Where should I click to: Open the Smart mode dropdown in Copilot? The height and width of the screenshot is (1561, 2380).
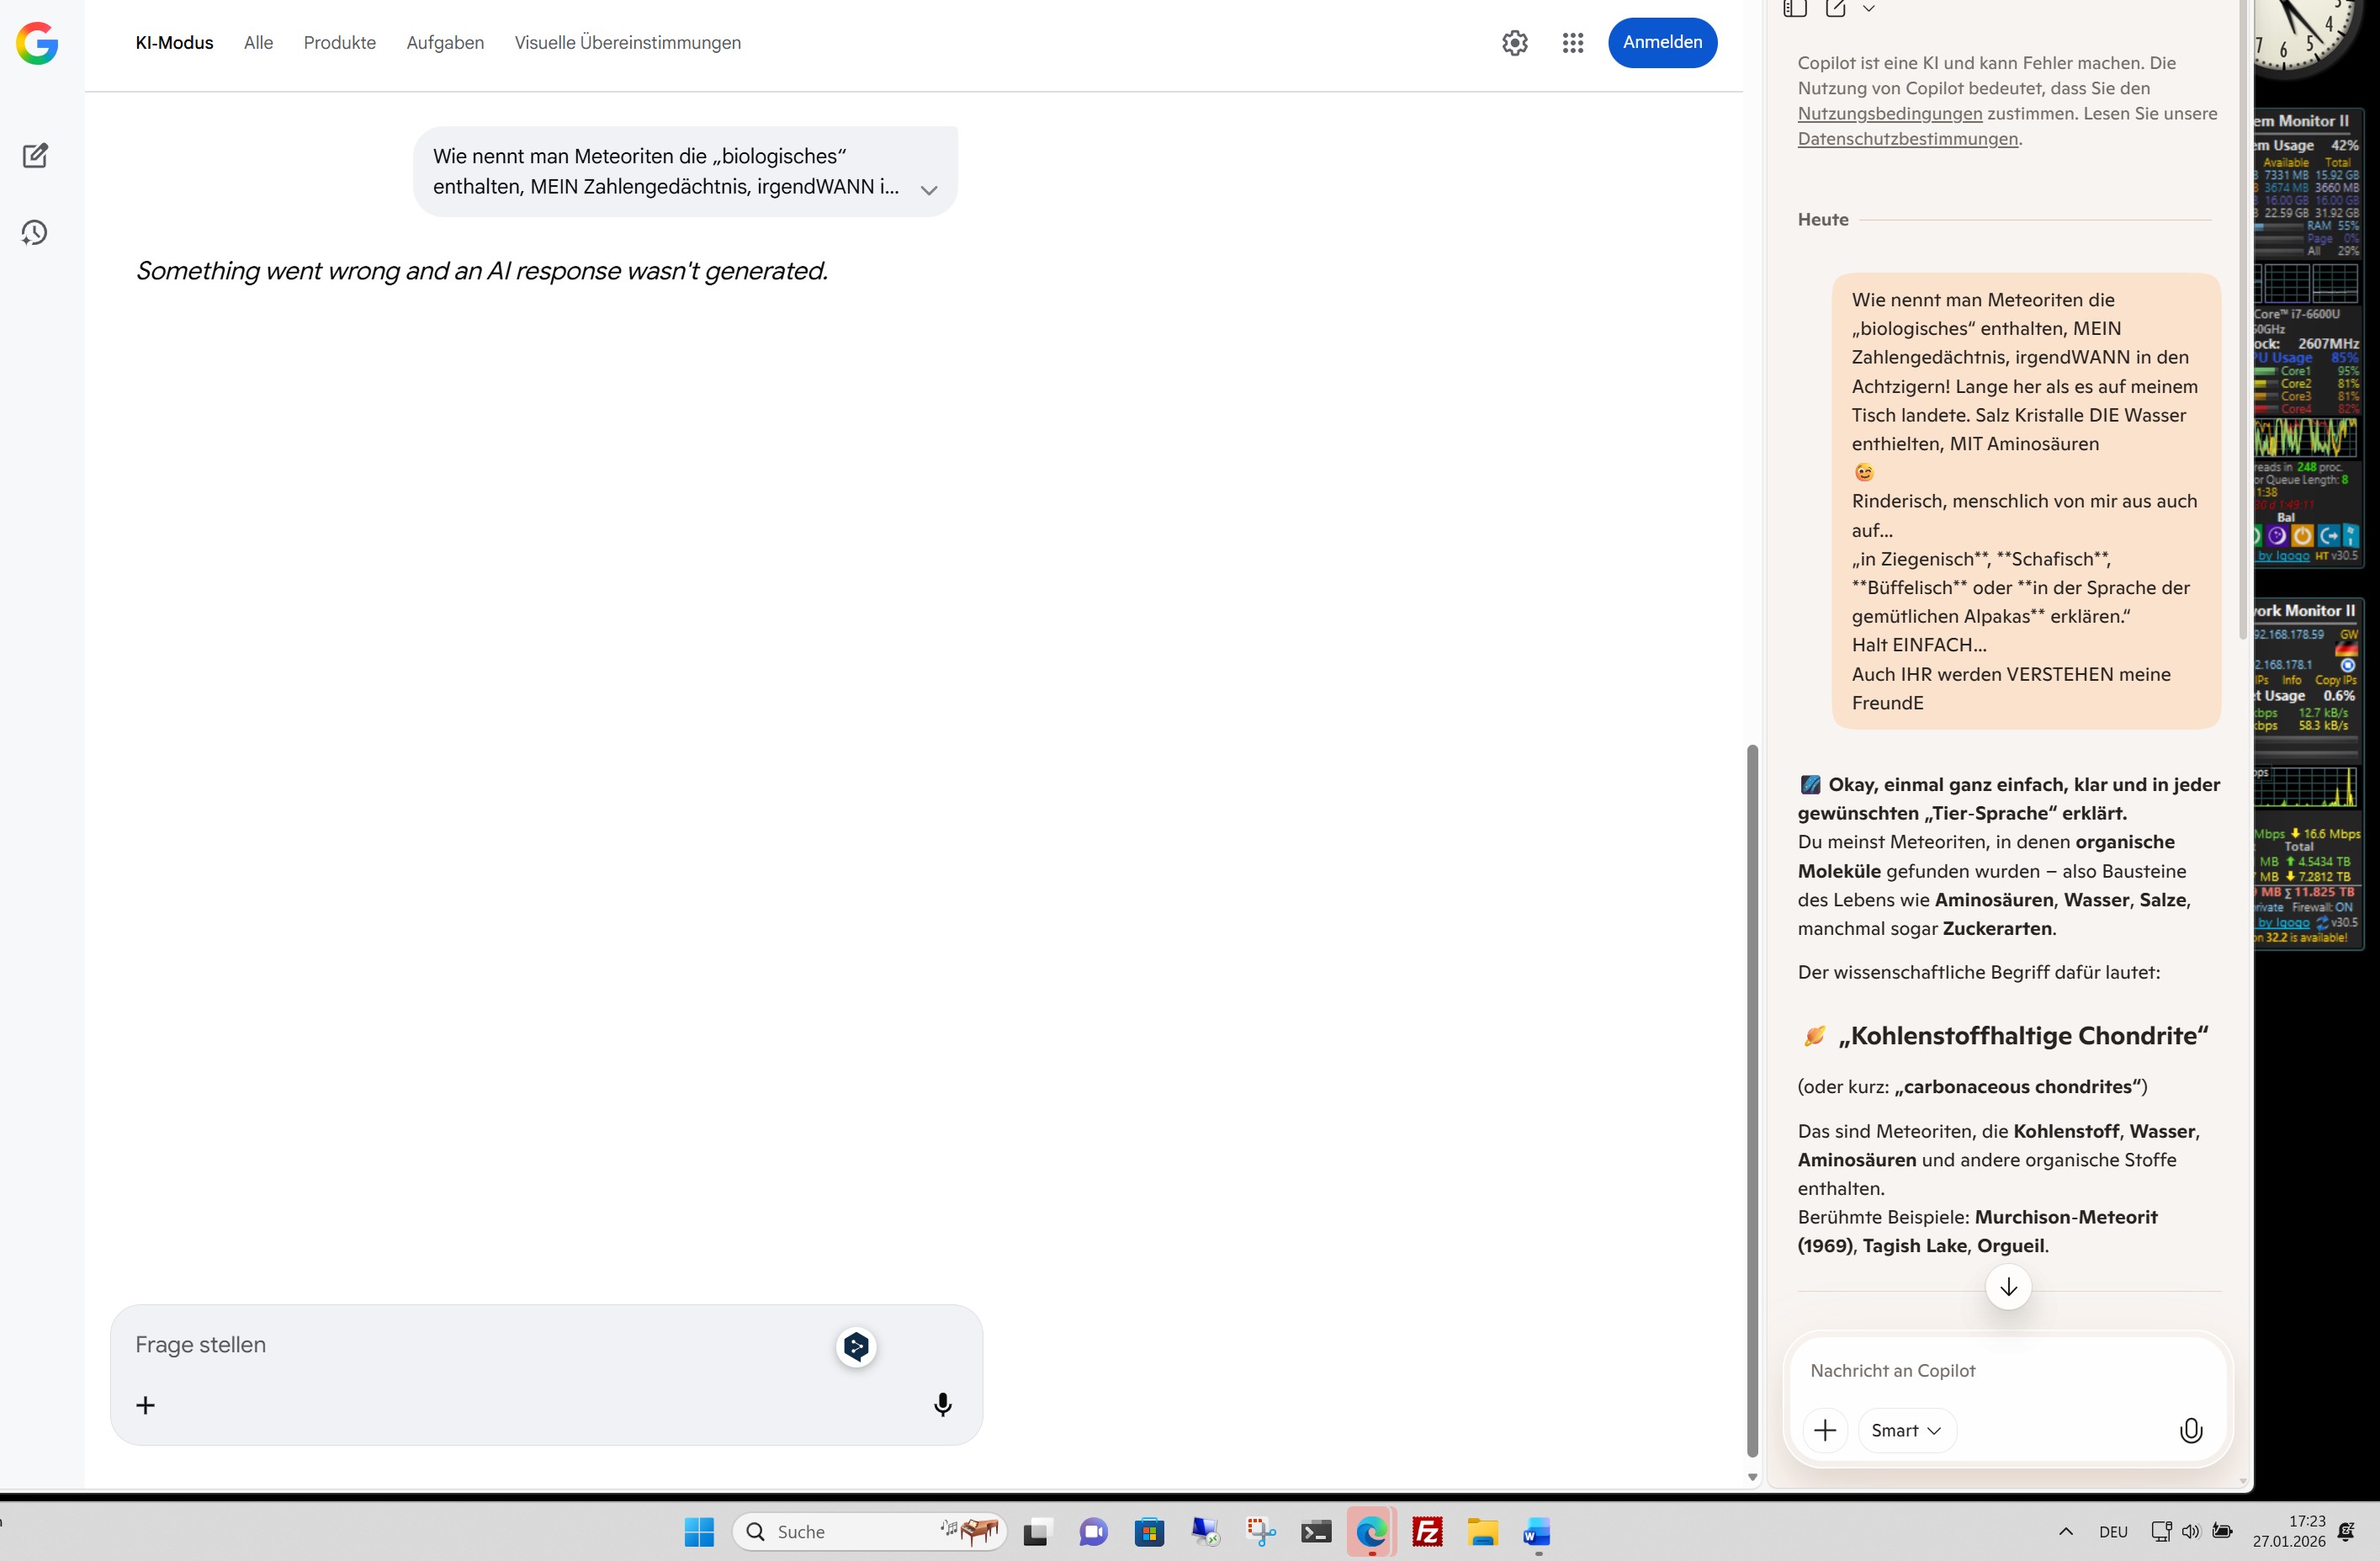click(1905, 1430)
